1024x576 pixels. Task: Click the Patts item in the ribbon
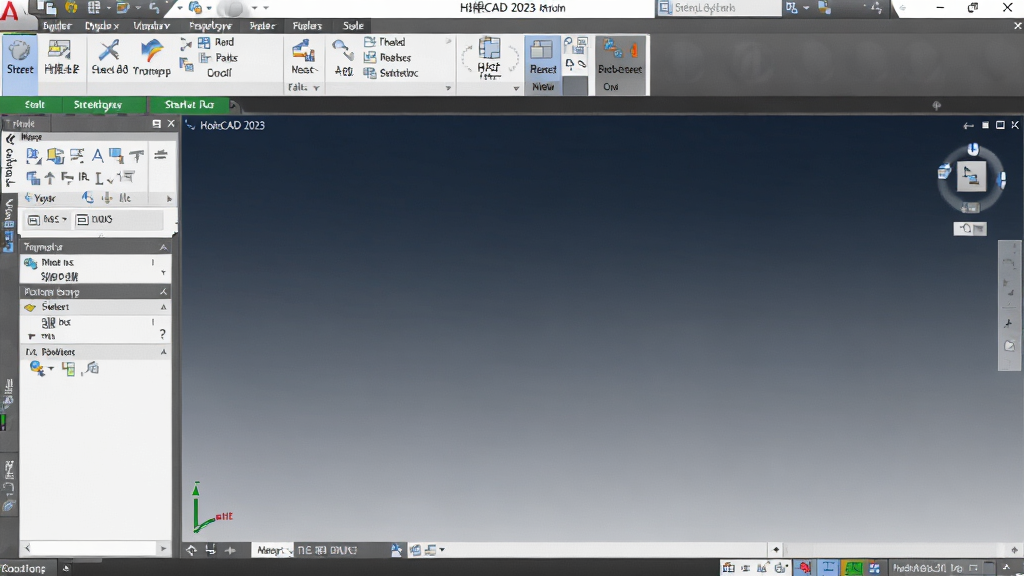[x=219, y=57]
